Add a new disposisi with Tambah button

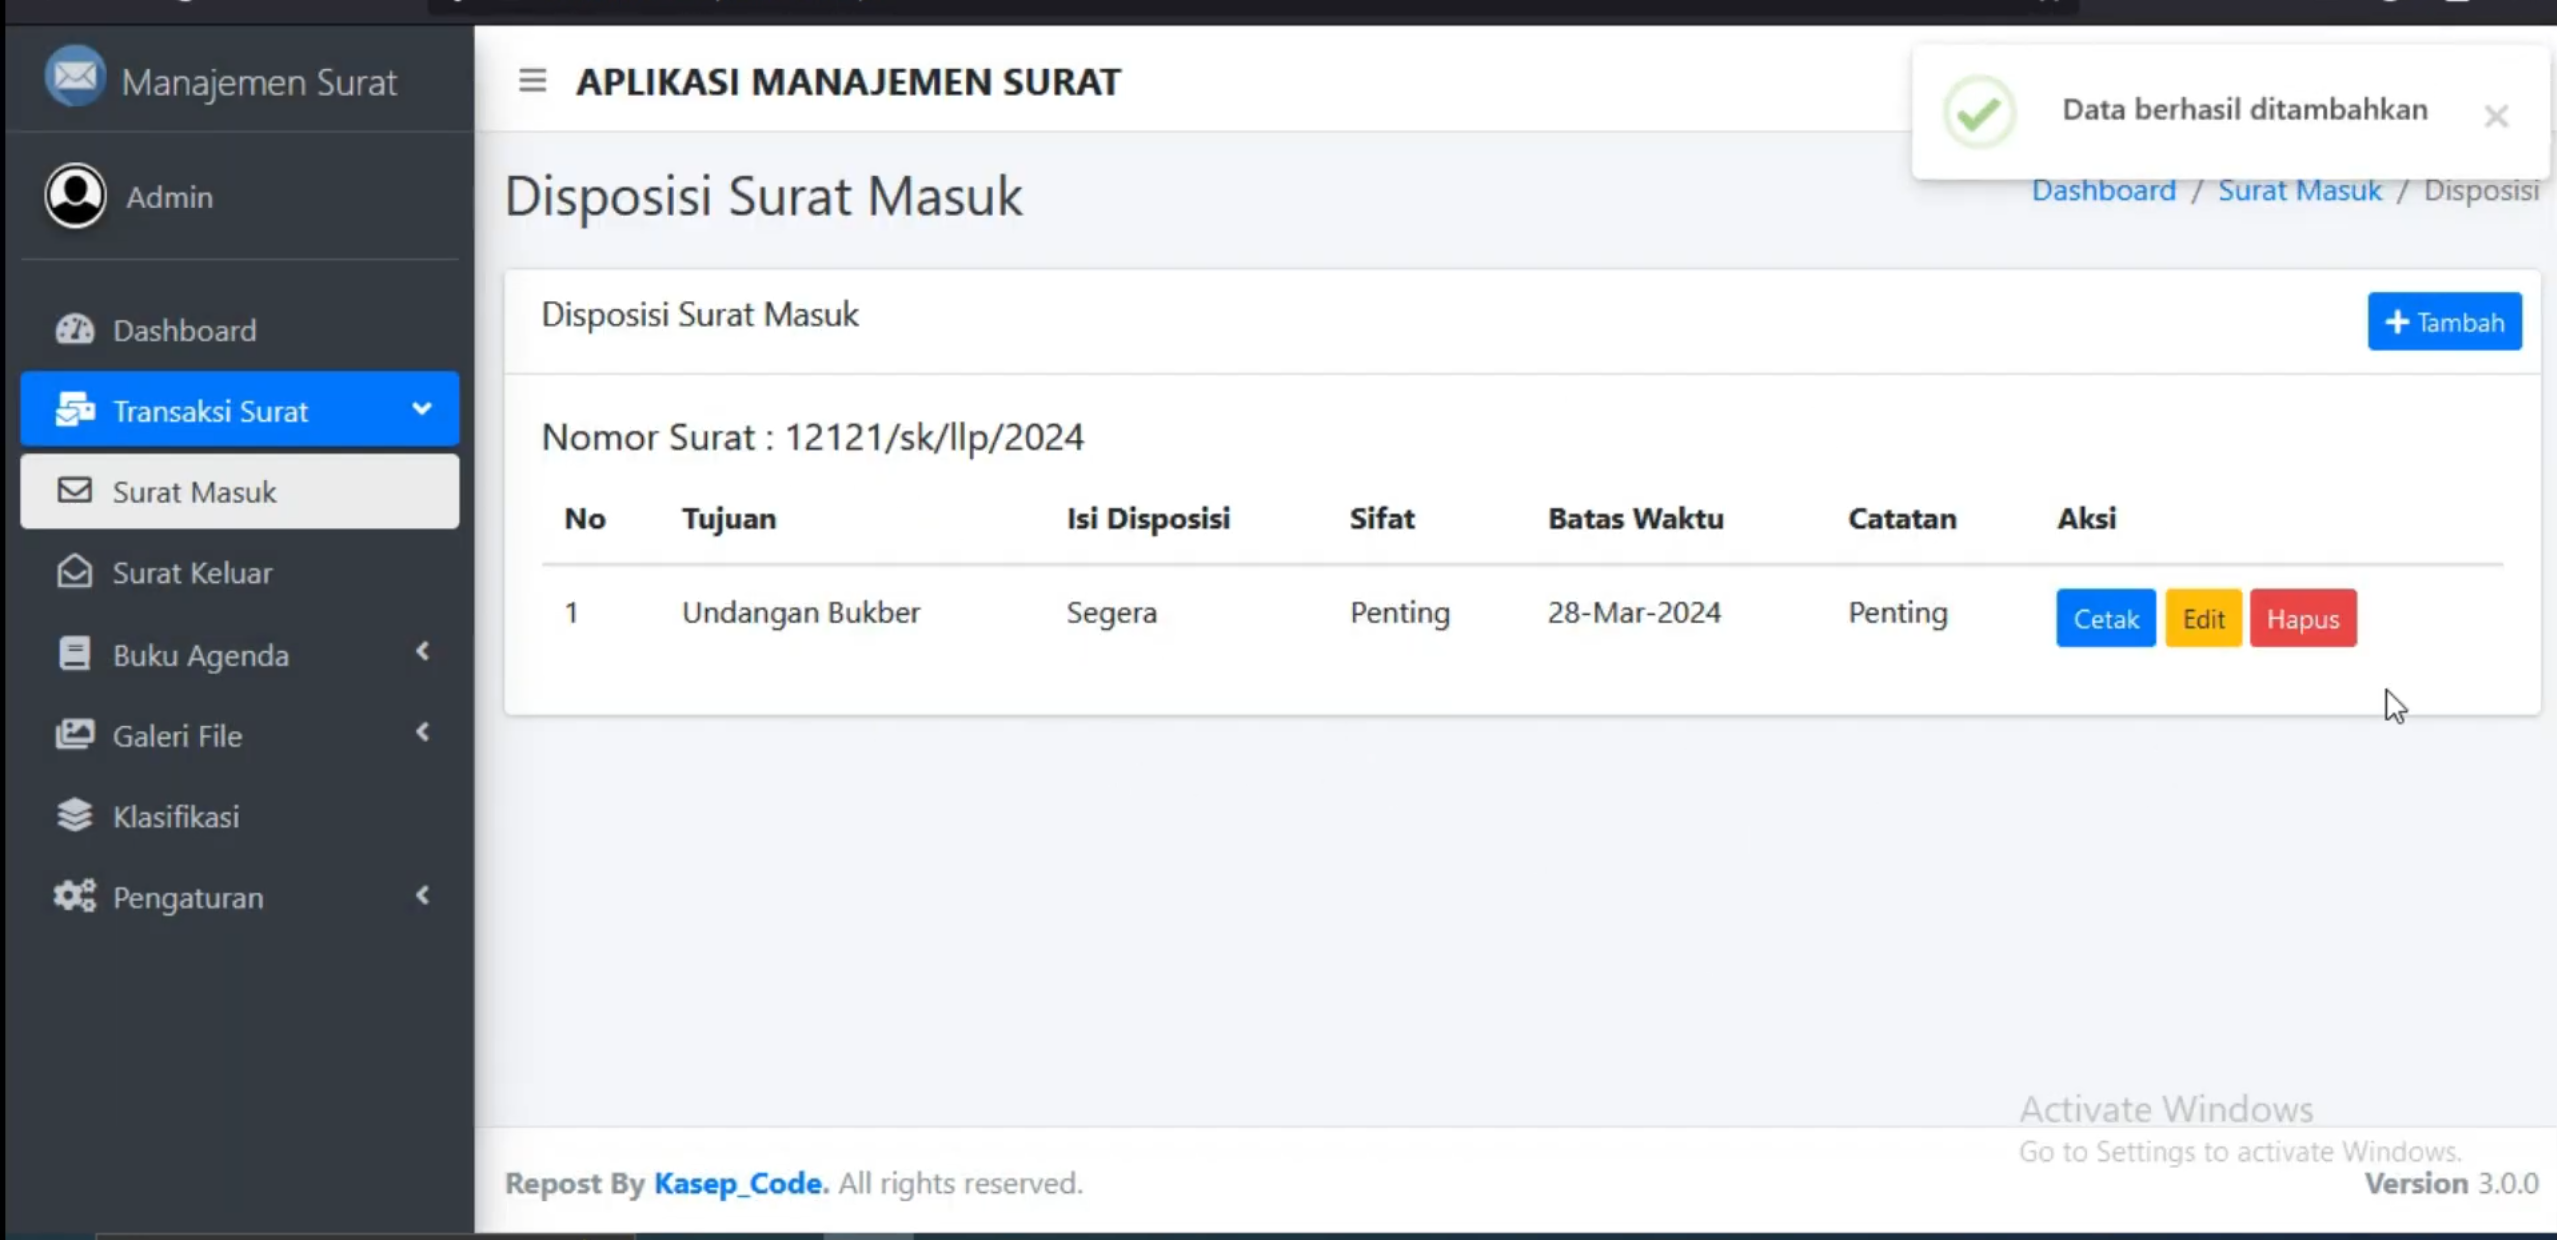click(2444, 321)
